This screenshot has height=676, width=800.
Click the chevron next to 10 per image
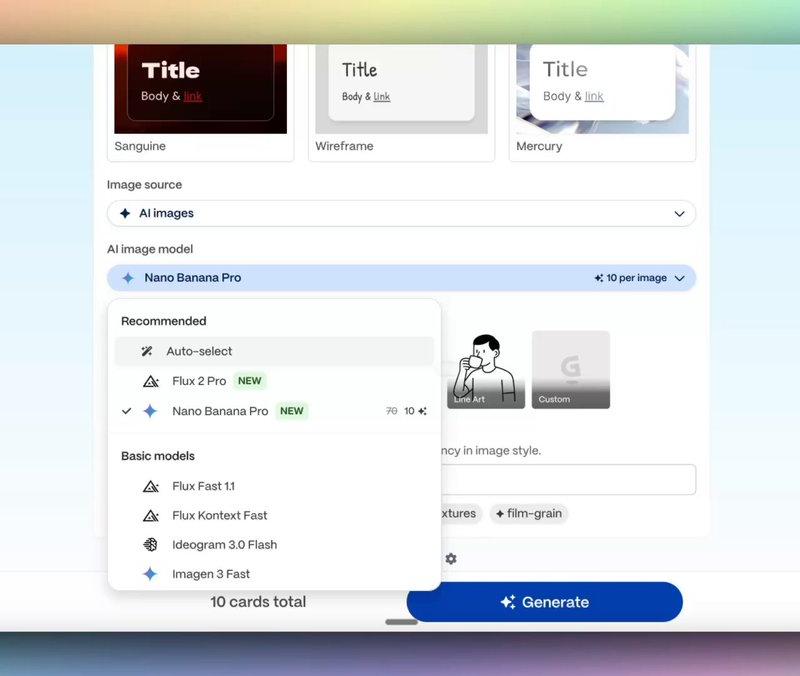pos(679,279)
